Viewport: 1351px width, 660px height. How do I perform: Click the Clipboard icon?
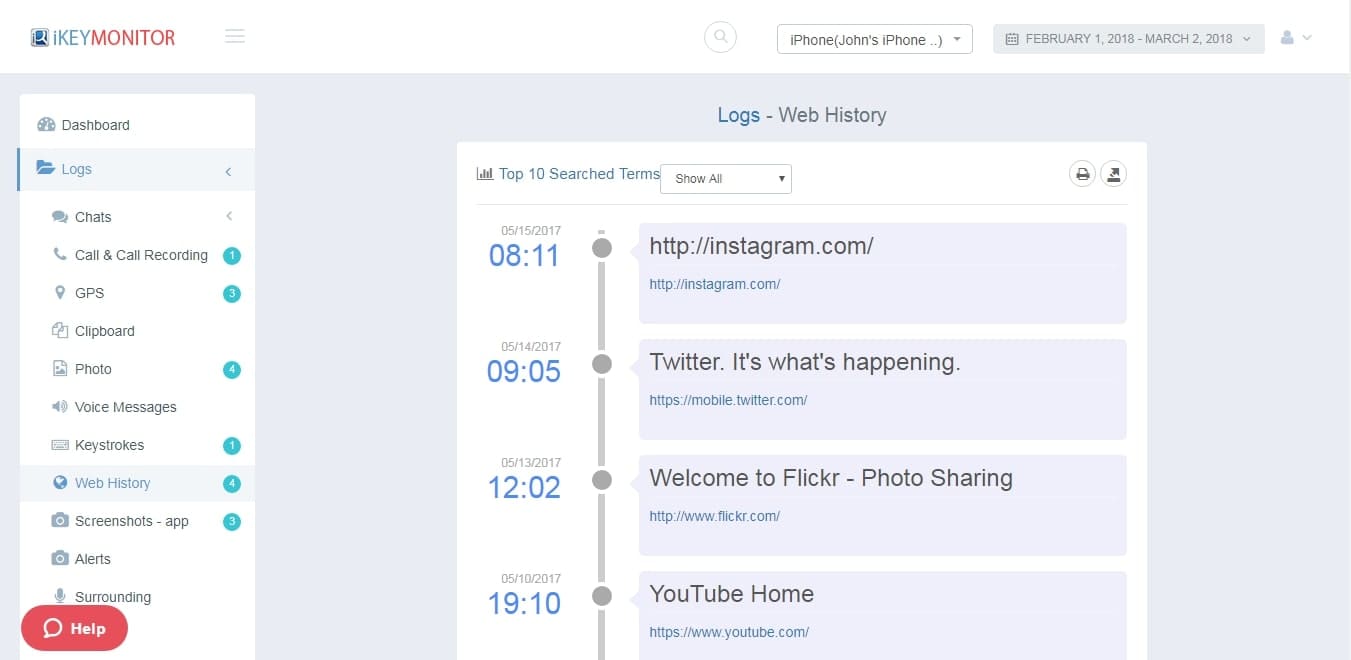pos(59,330)
